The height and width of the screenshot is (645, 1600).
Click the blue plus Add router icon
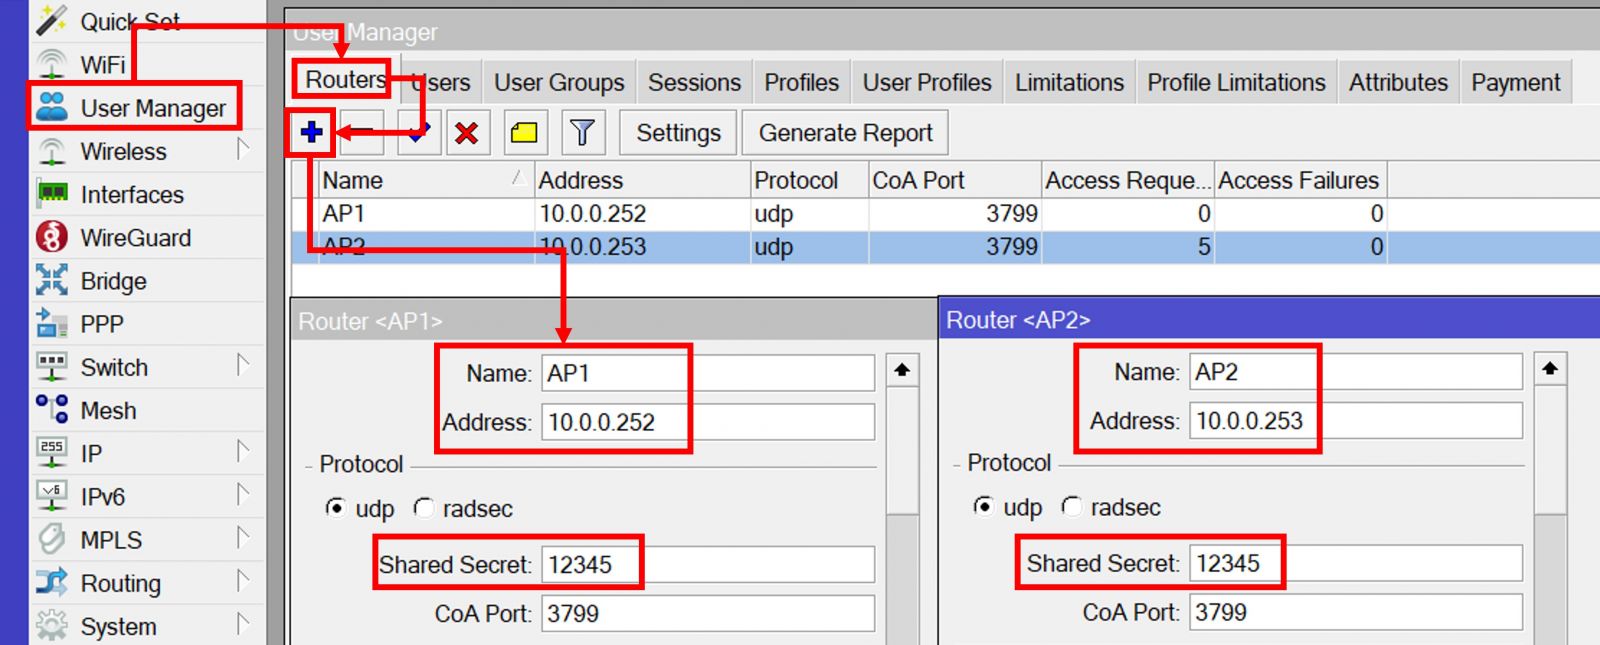pos(311,132)
